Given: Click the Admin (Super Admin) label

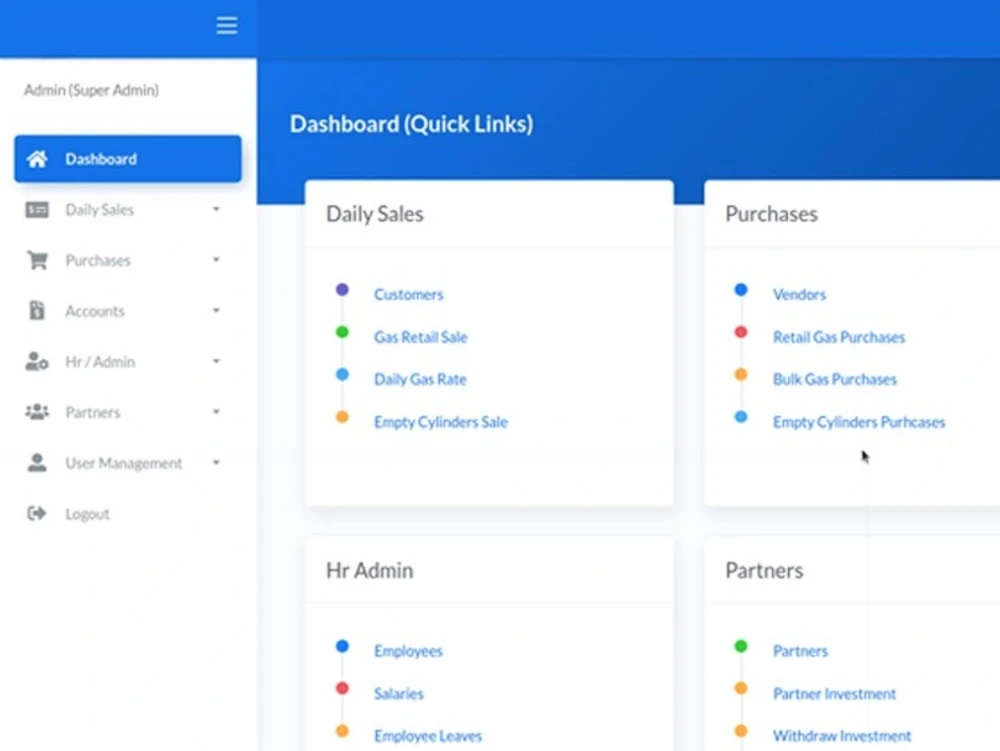Looking at the screenshot, I should [x=92, y=90].
